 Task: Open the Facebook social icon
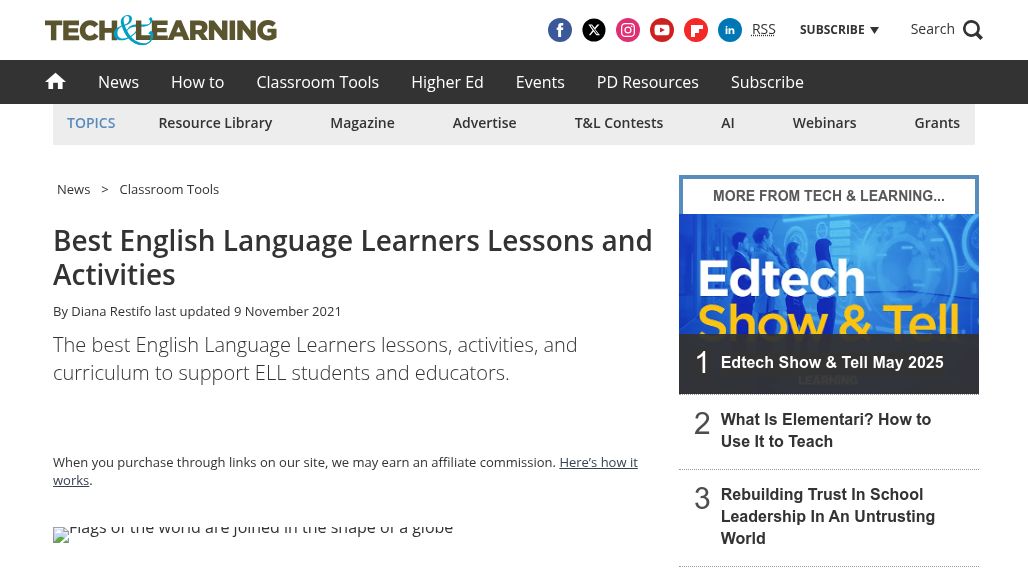559,30
